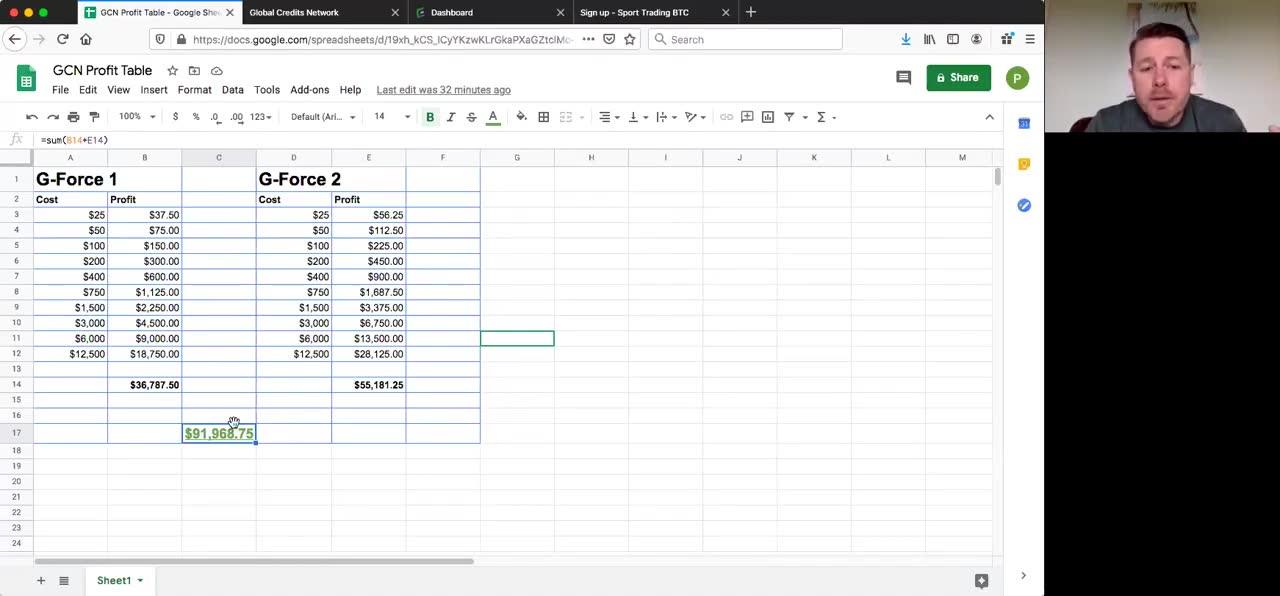The image size is (1280, 596).
Task: Open the borders options
Action: click(544, 117)
